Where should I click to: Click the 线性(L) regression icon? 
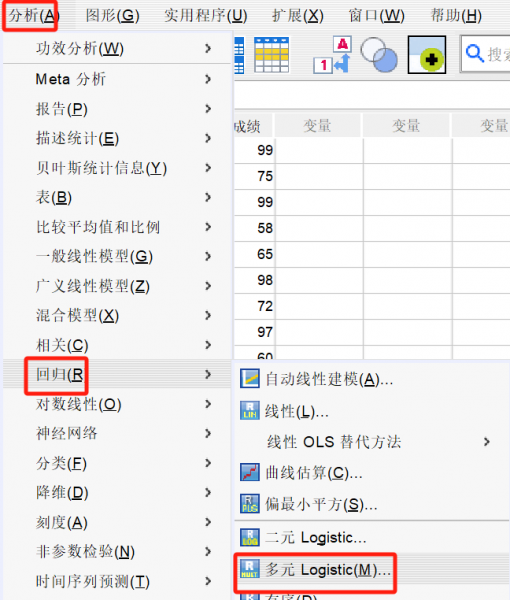(x=250, y=411)
